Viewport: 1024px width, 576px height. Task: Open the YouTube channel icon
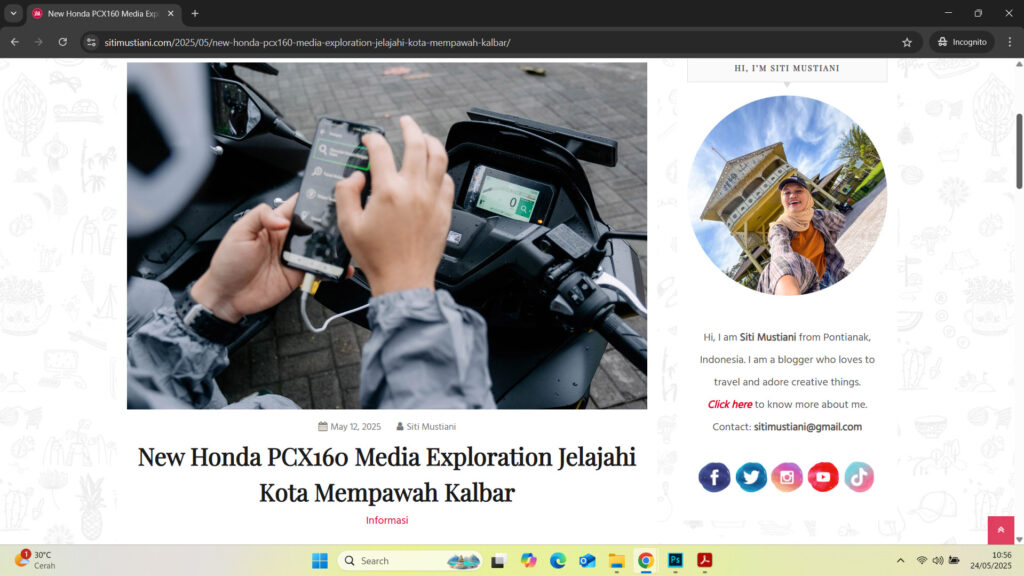pyautogui.click(x=823, y=477)
